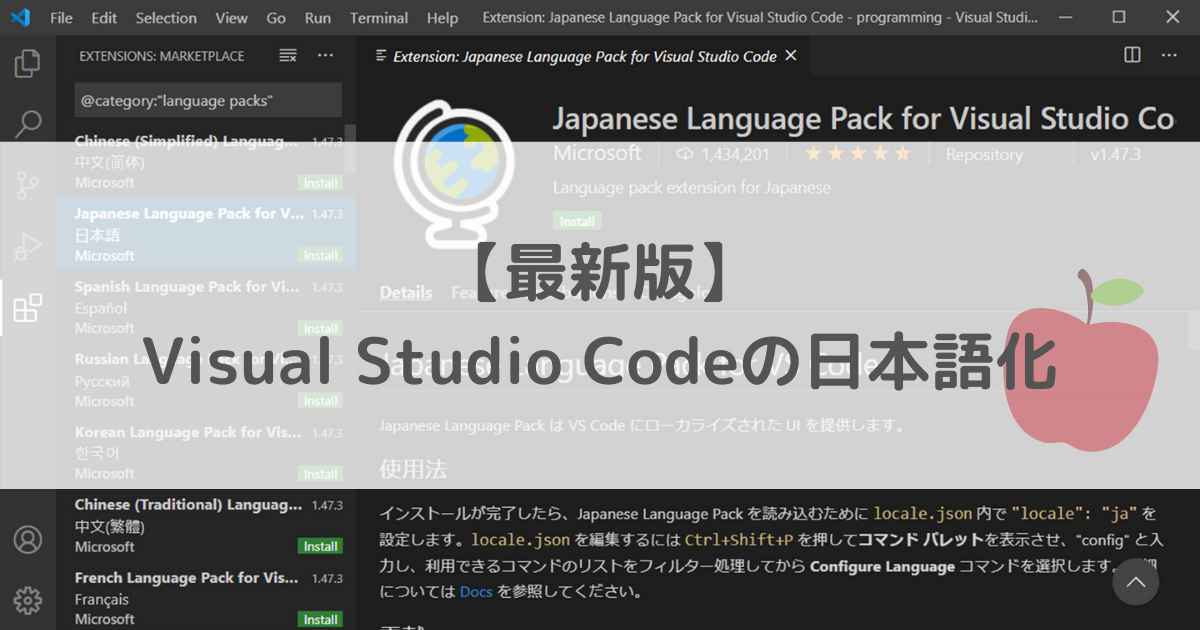This screenshot has width=1200, height=630.
Task: Open the Explorer view in activity bar
Action: click(27, 64)
